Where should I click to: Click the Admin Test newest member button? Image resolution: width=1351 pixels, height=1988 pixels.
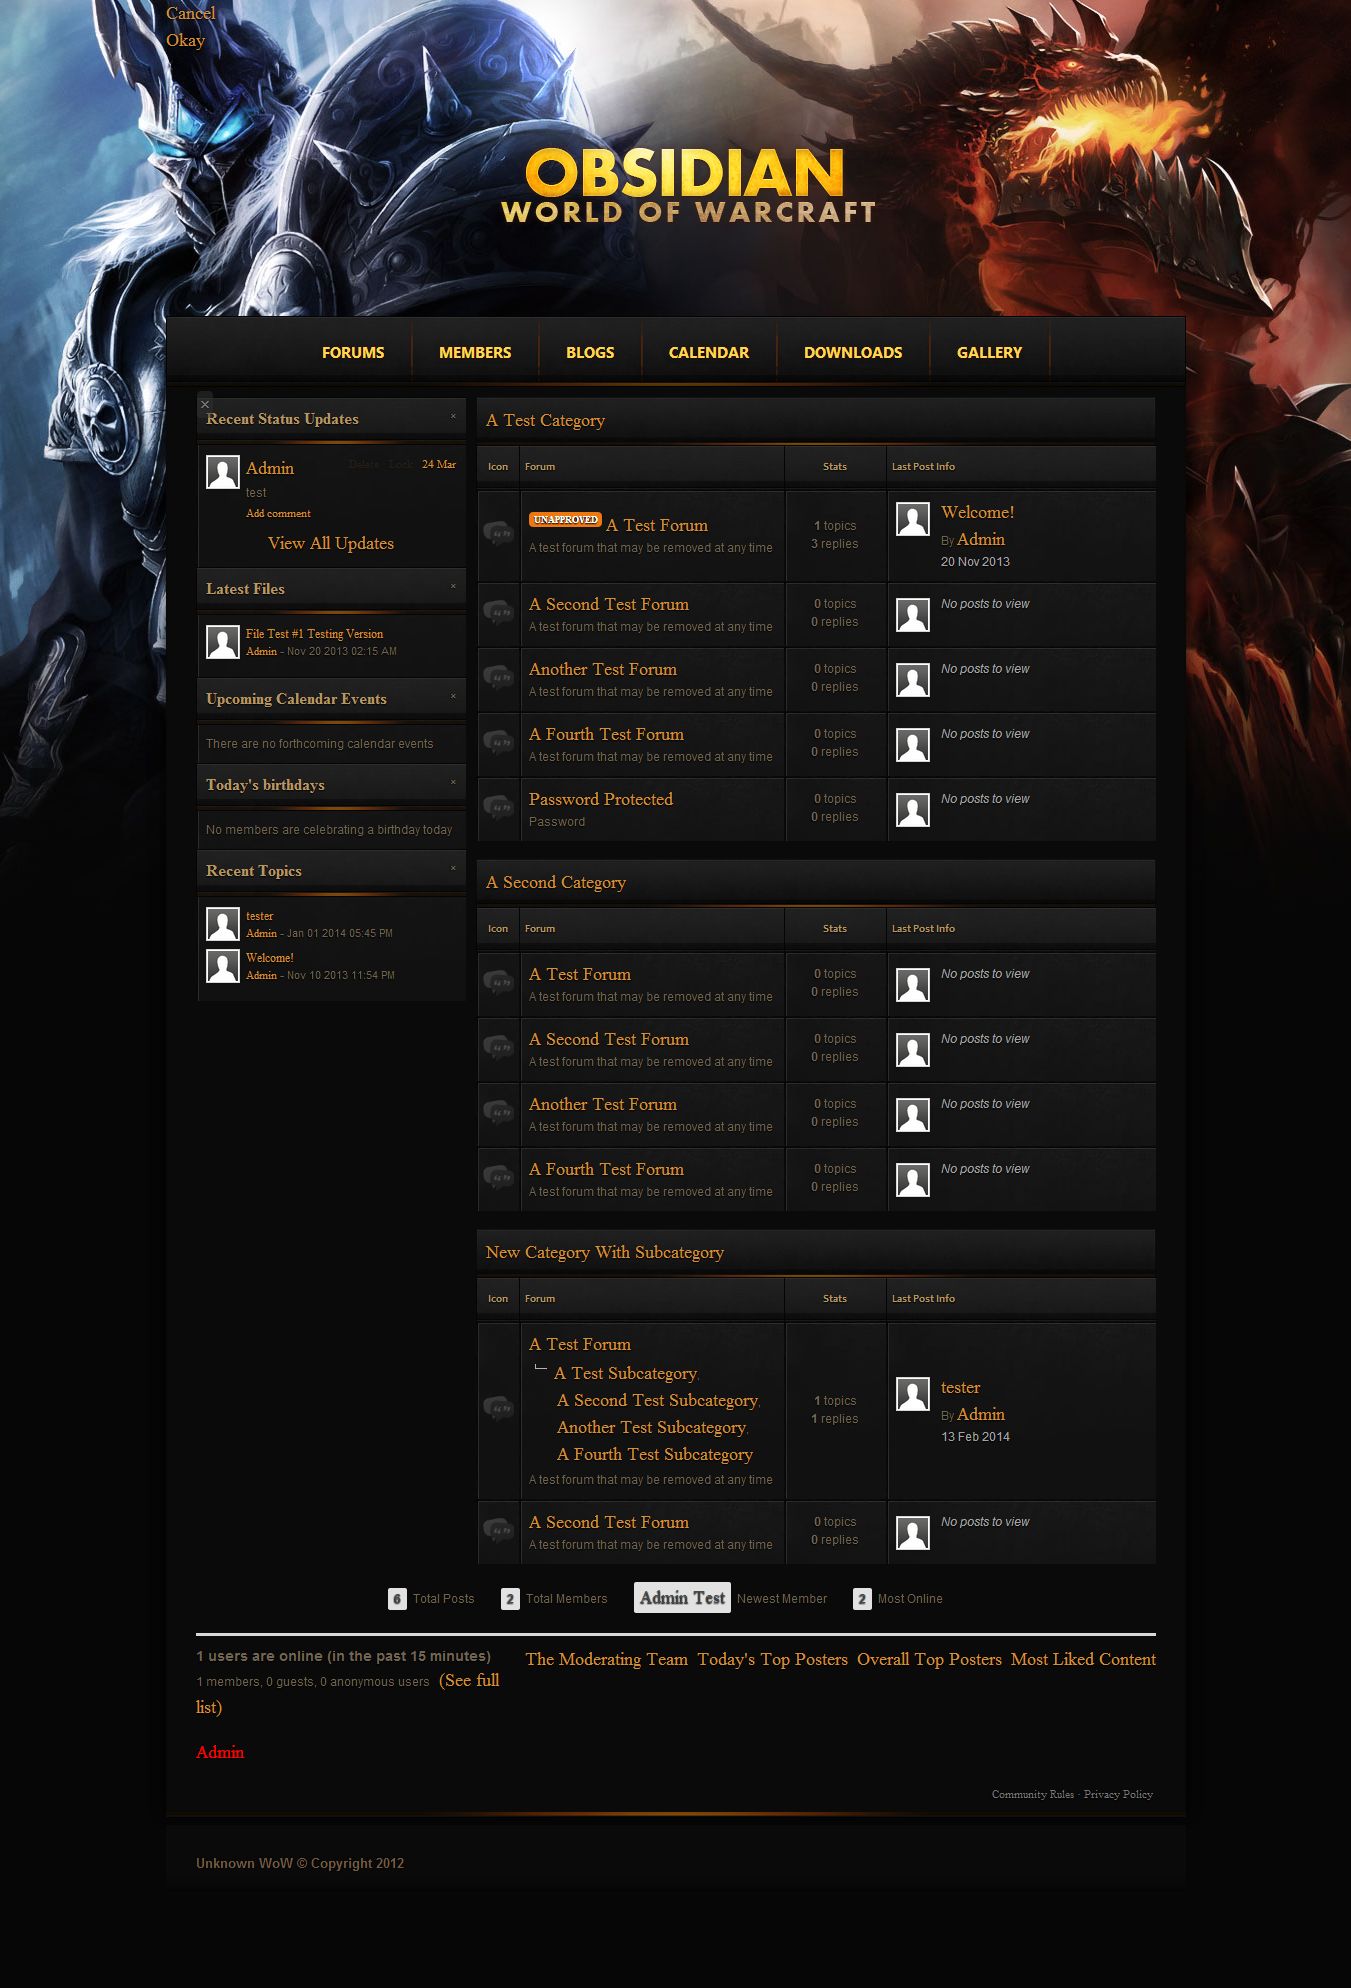[682, 1597]
